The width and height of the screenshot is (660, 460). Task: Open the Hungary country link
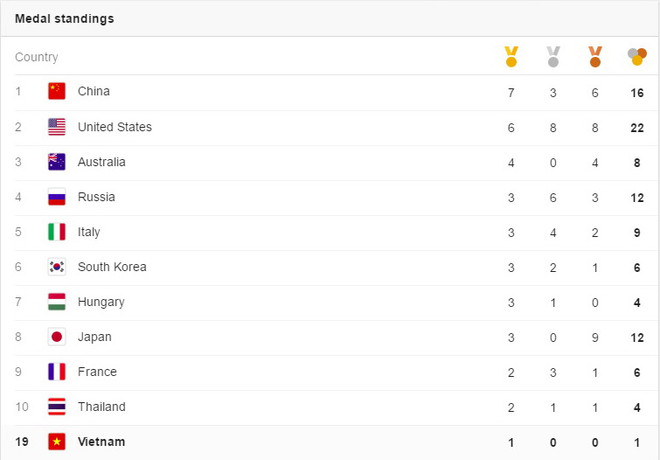click(x=101, y=302)
